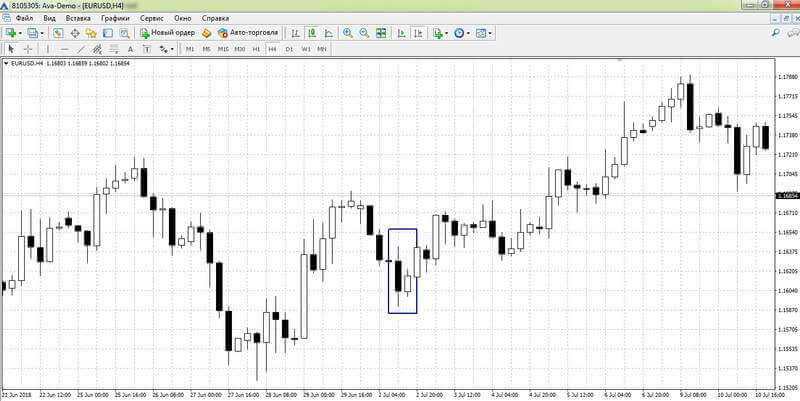Expand the indicators list dropdown arrow
The image size is (800, 401).
[446, 33]
